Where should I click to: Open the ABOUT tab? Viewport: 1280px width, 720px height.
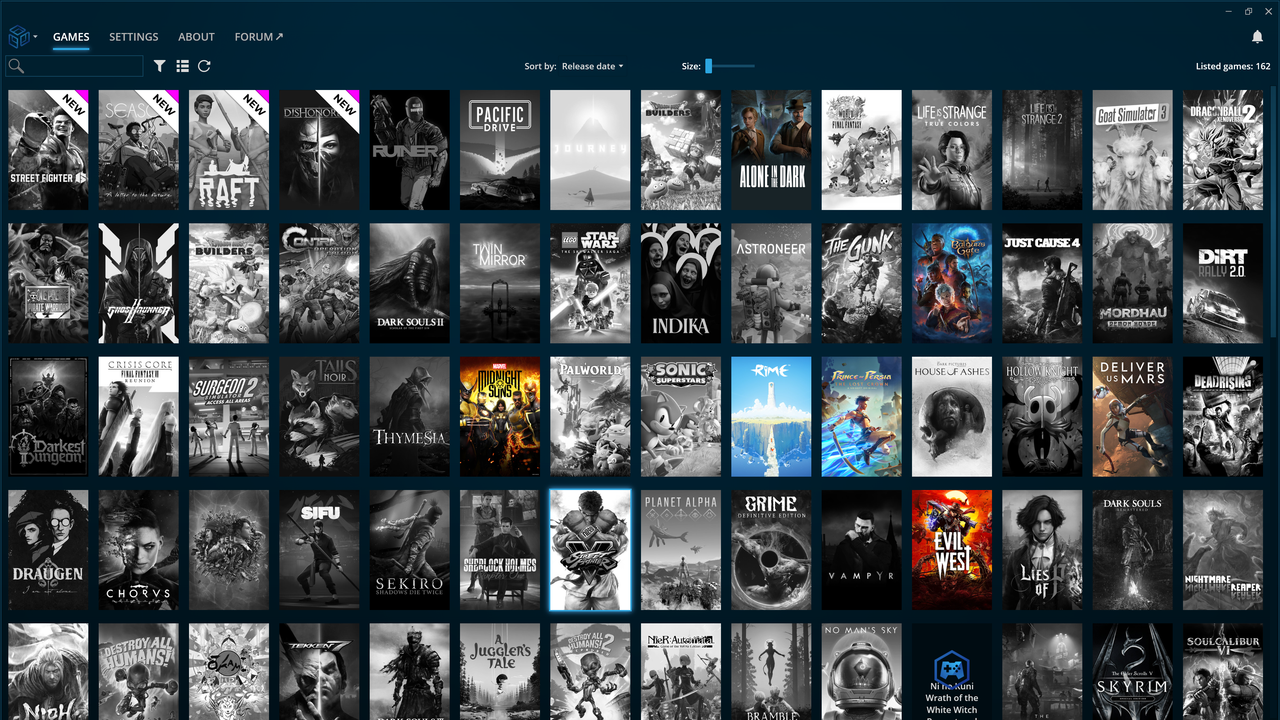(x=196, y=37)
